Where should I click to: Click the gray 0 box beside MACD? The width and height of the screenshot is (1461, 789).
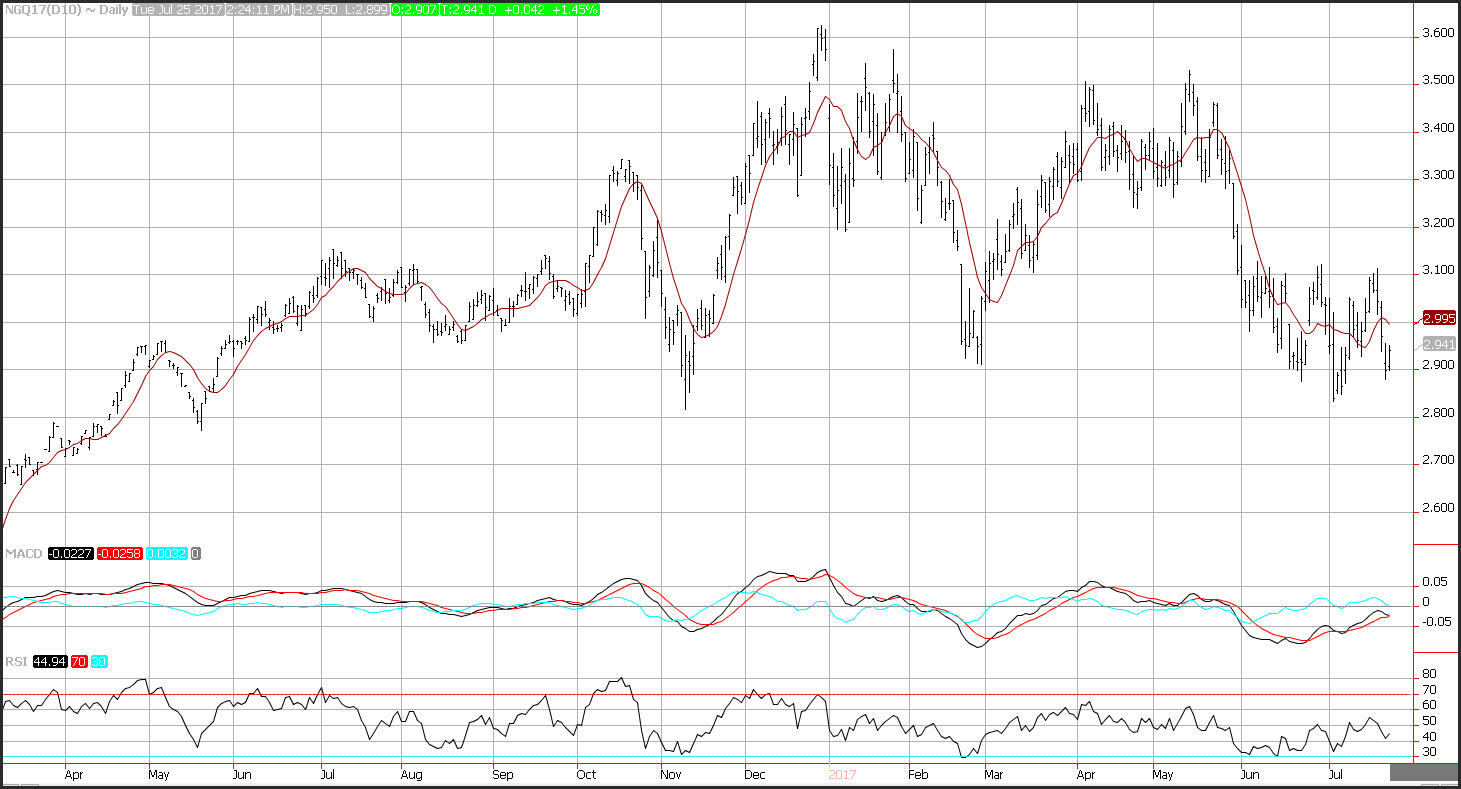[195, 554]
